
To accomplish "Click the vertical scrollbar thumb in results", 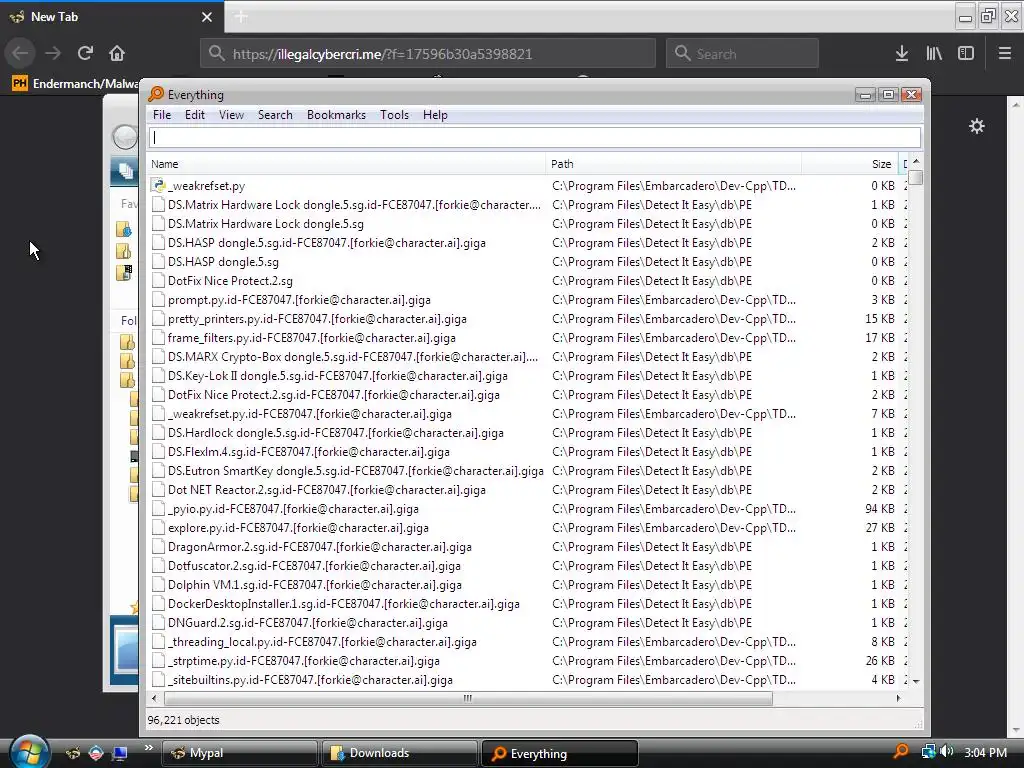I will tap(916, 177).
